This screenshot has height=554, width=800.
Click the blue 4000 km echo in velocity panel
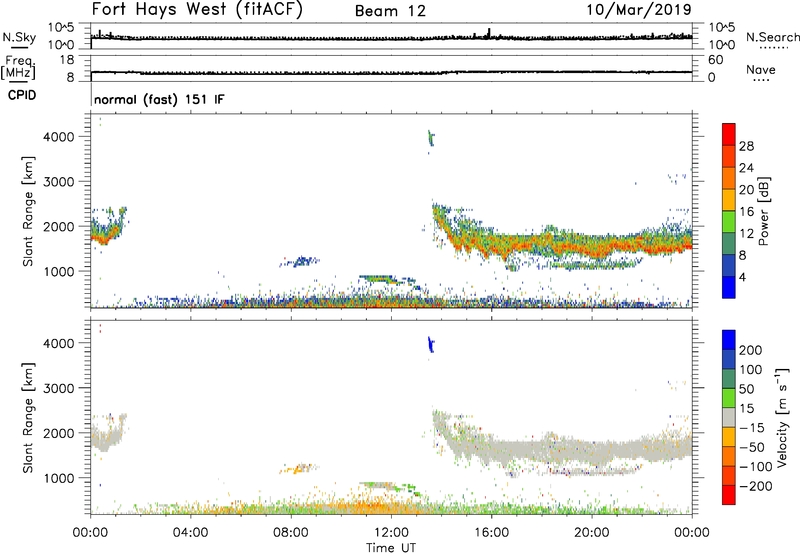[x=431, y=344]
